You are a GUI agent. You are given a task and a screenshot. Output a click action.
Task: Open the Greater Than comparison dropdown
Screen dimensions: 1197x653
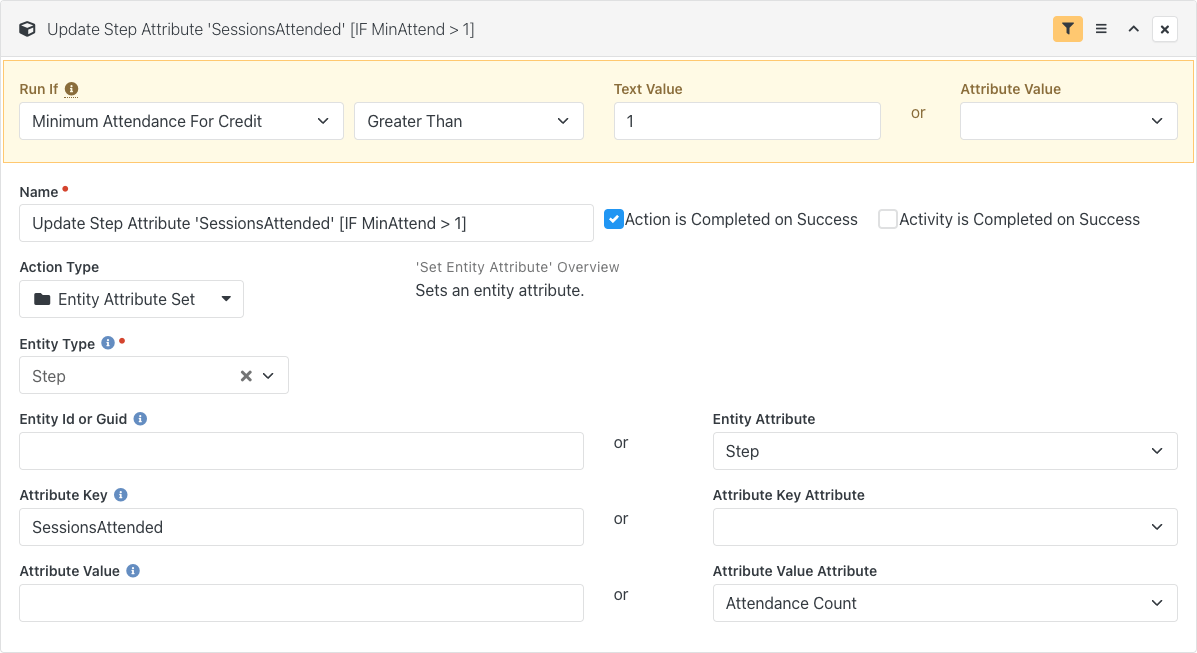[x=469, y=121]
